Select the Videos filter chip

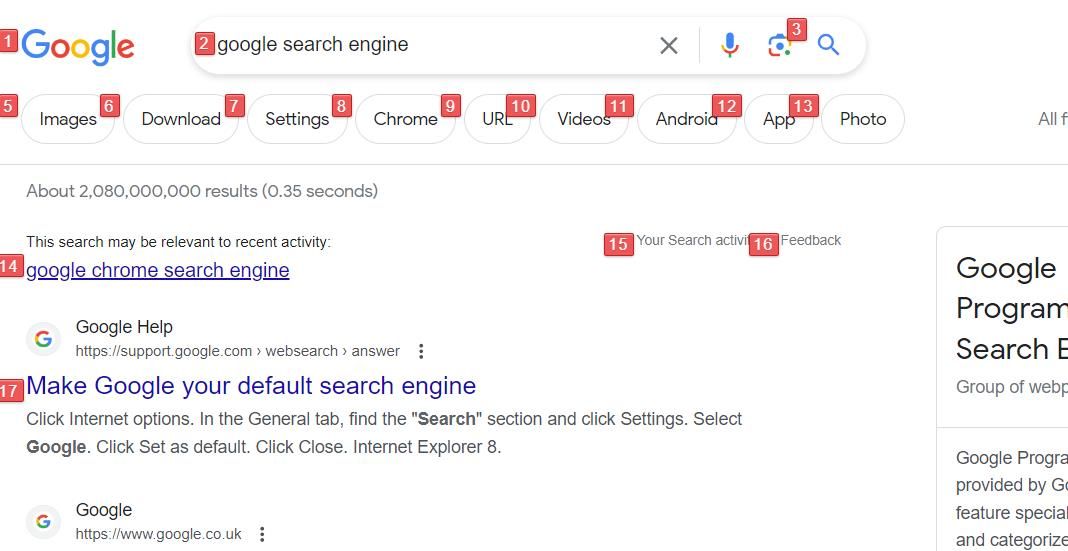[584, 119]
